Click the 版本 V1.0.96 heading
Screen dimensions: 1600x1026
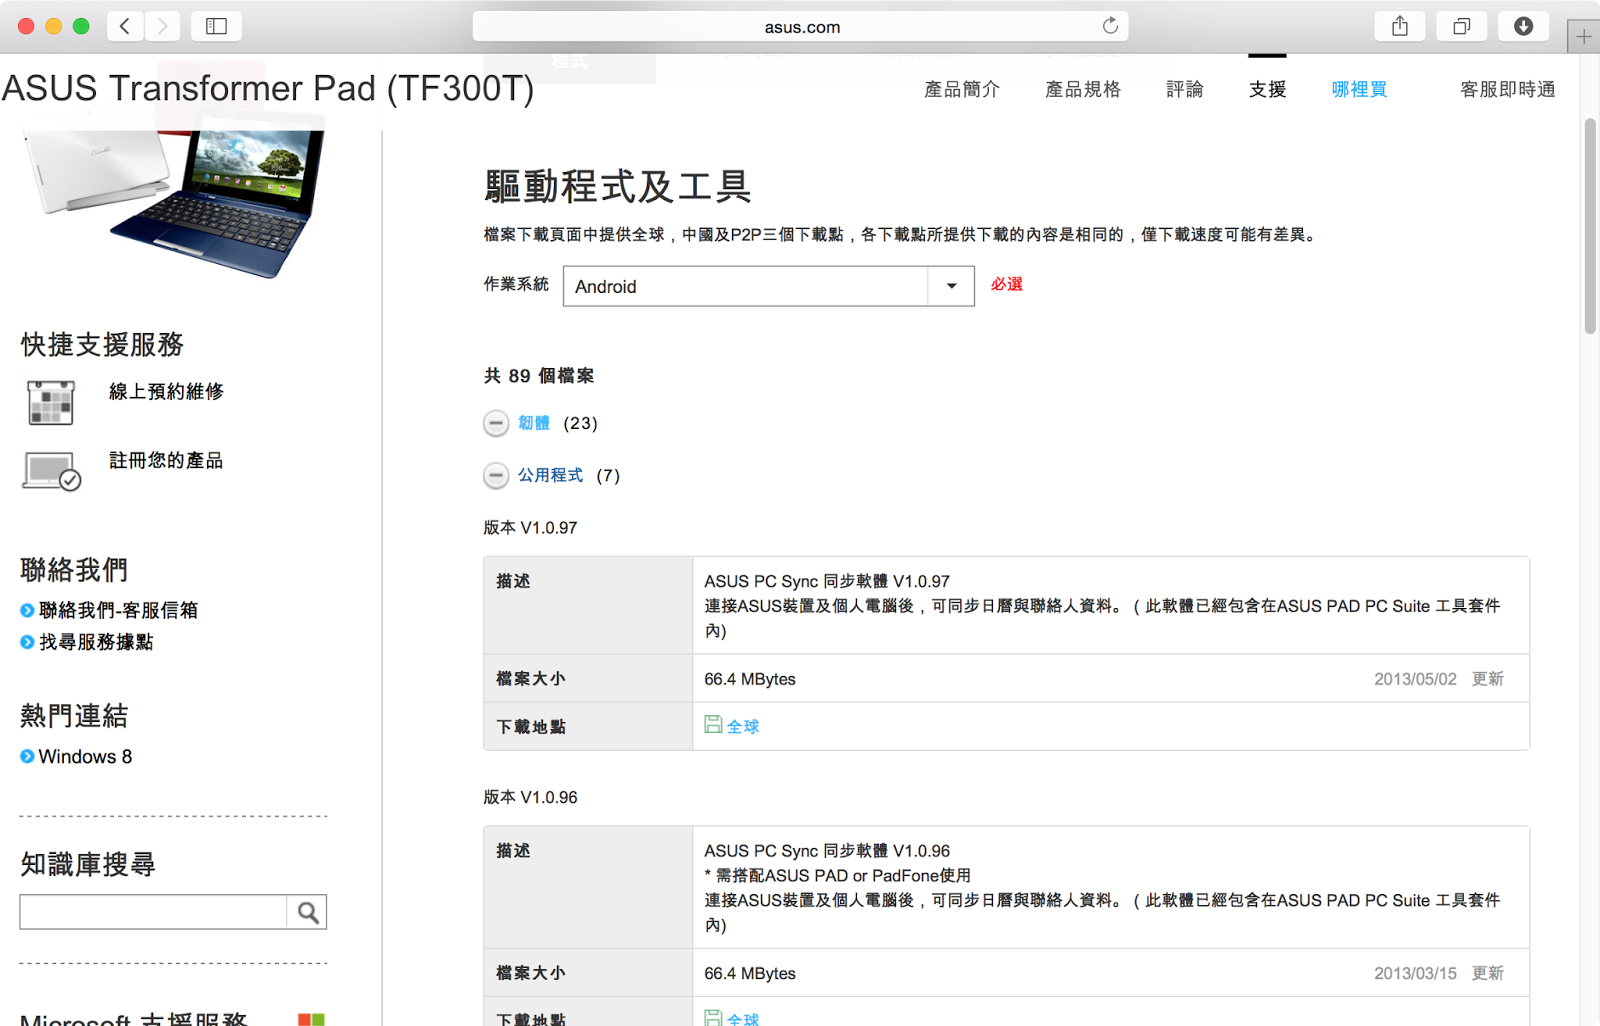pyautogui.click(x=531, y=797)
